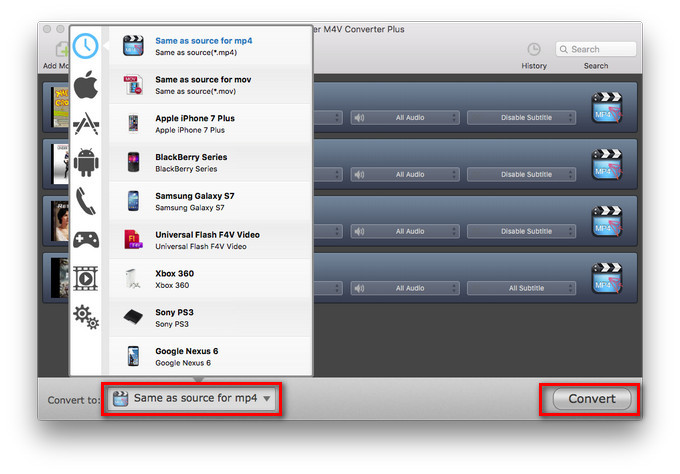The image size is (680, 474).
Task: Open the custom settings gears category
Action: [x=86, y=317]
